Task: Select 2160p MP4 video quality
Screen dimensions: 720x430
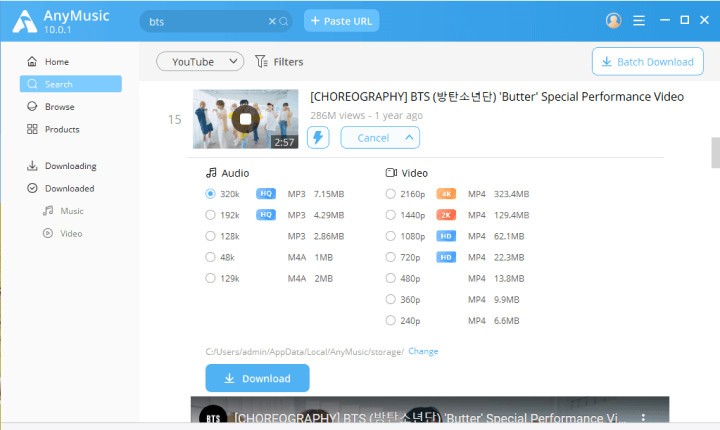Action: tap(390, 194)
